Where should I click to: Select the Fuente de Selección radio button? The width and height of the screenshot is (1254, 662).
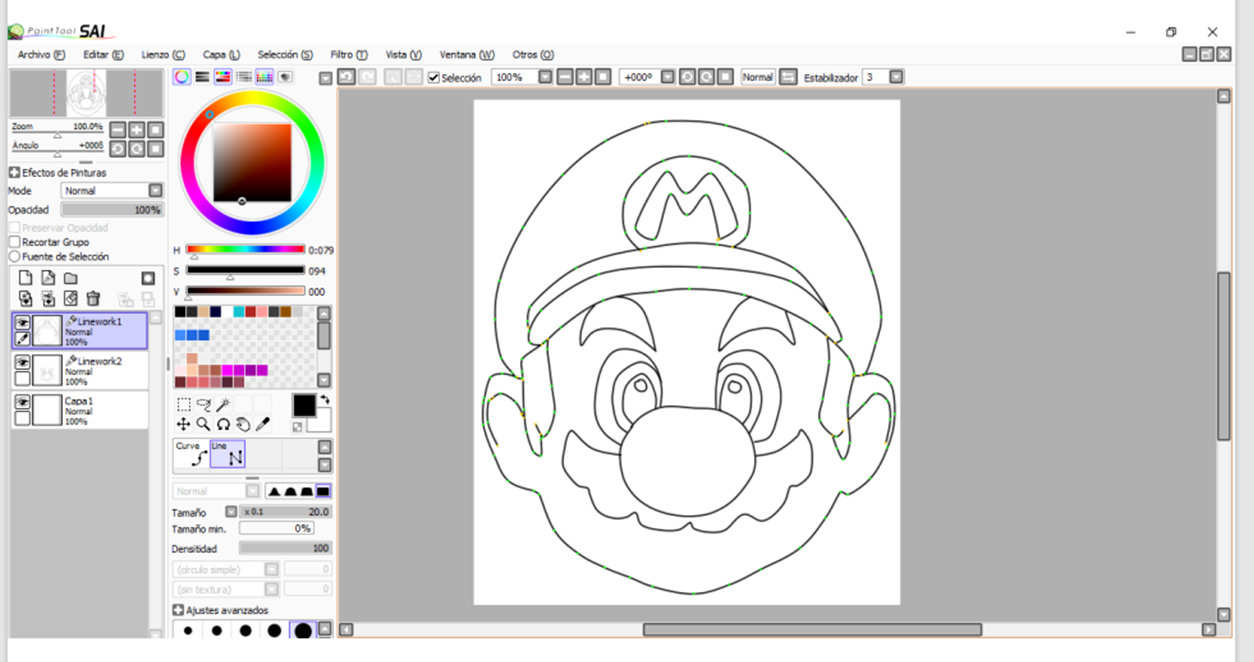click(14, 257)
